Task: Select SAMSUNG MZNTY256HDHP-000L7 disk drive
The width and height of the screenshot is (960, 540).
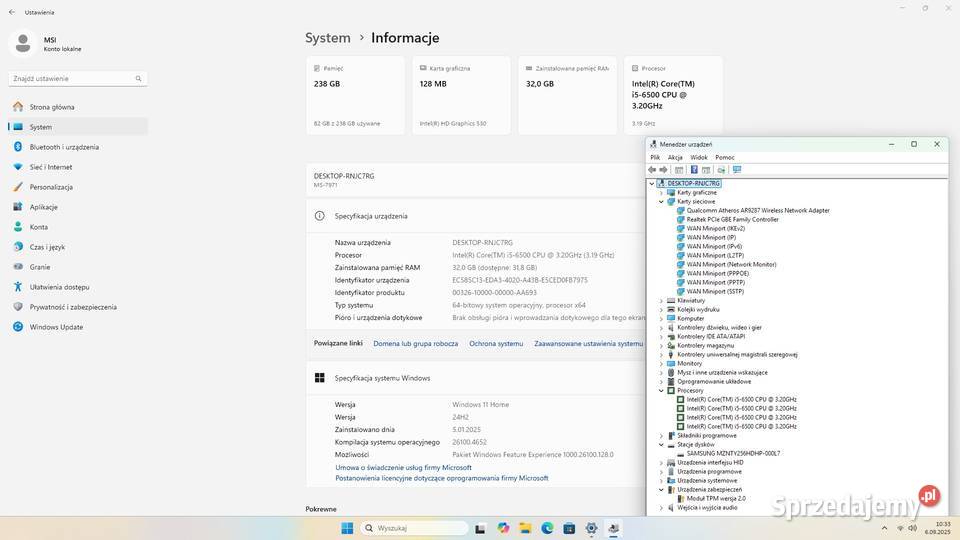Action: (733, 454)
